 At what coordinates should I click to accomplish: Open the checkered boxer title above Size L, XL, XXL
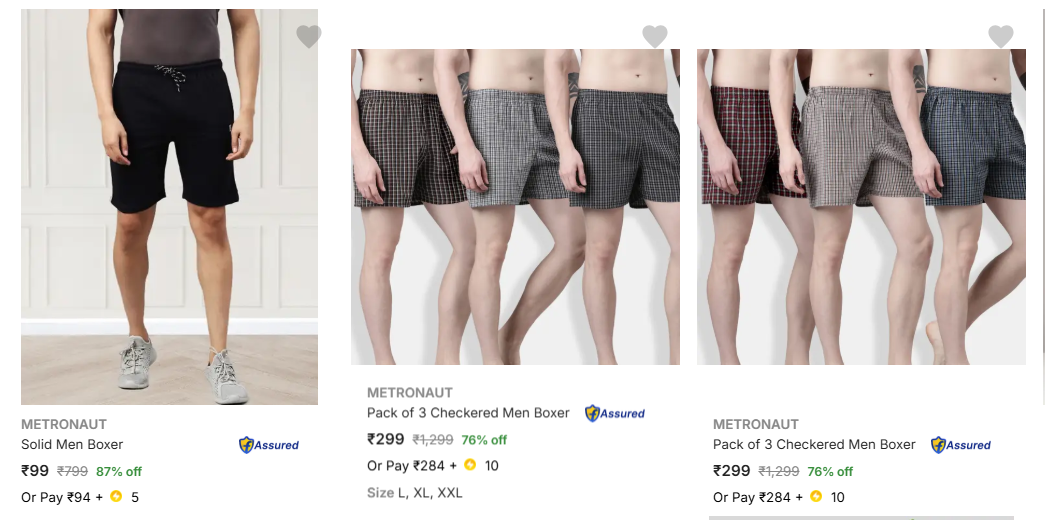(x=468, y=413)
